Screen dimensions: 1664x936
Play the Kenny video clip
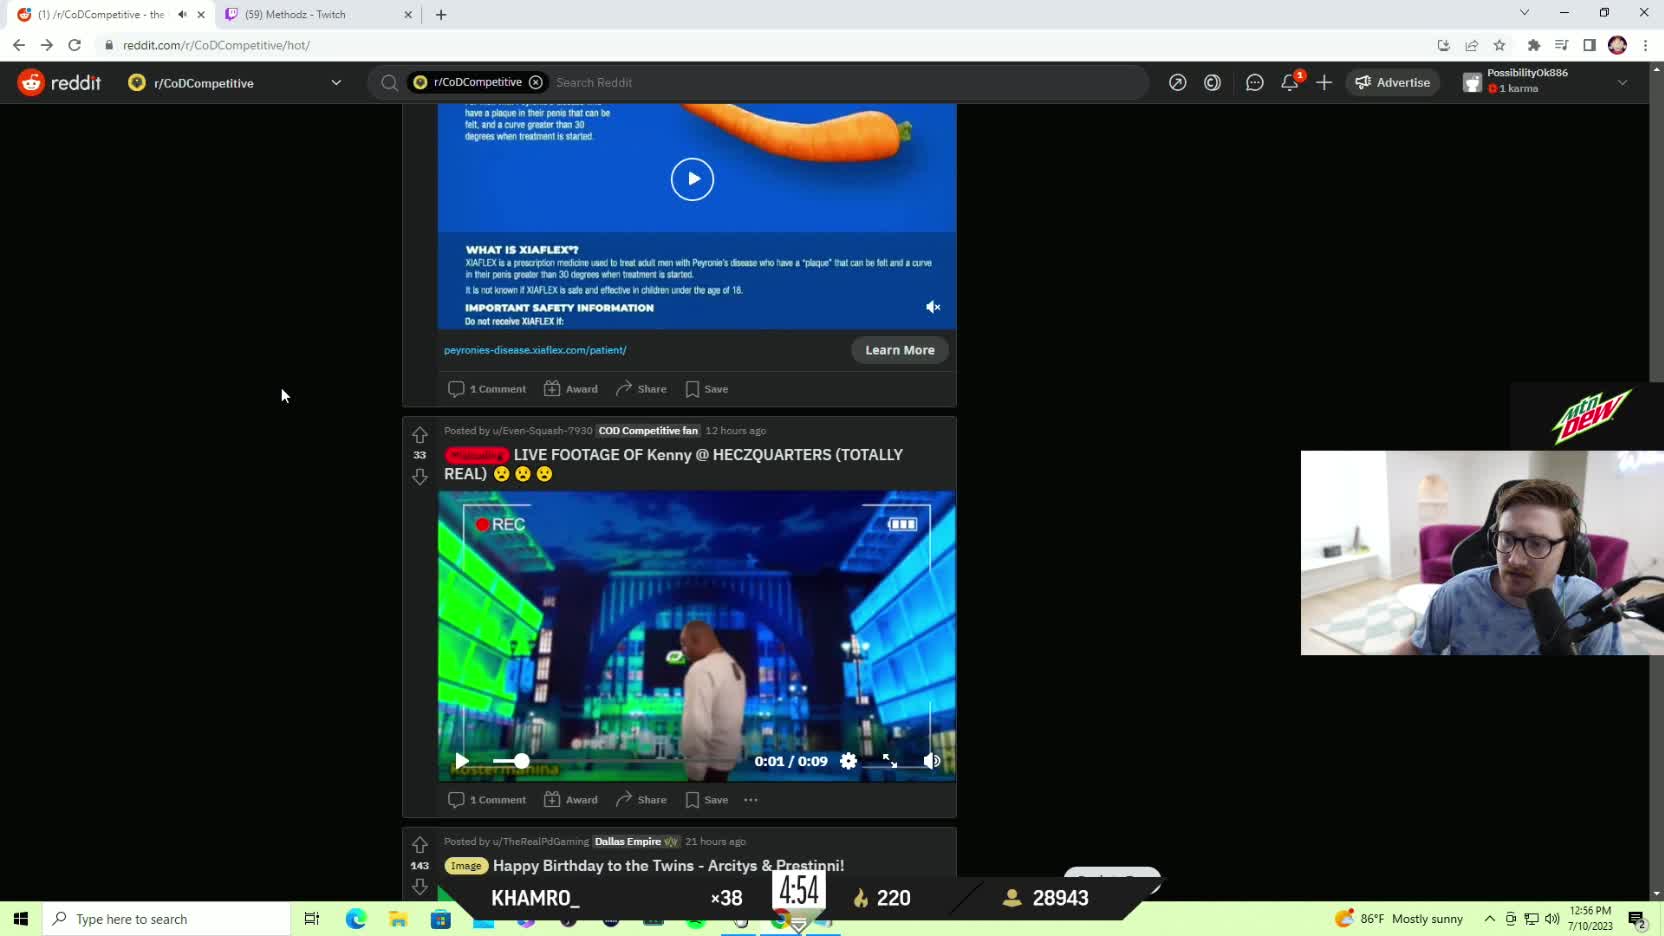461,761
